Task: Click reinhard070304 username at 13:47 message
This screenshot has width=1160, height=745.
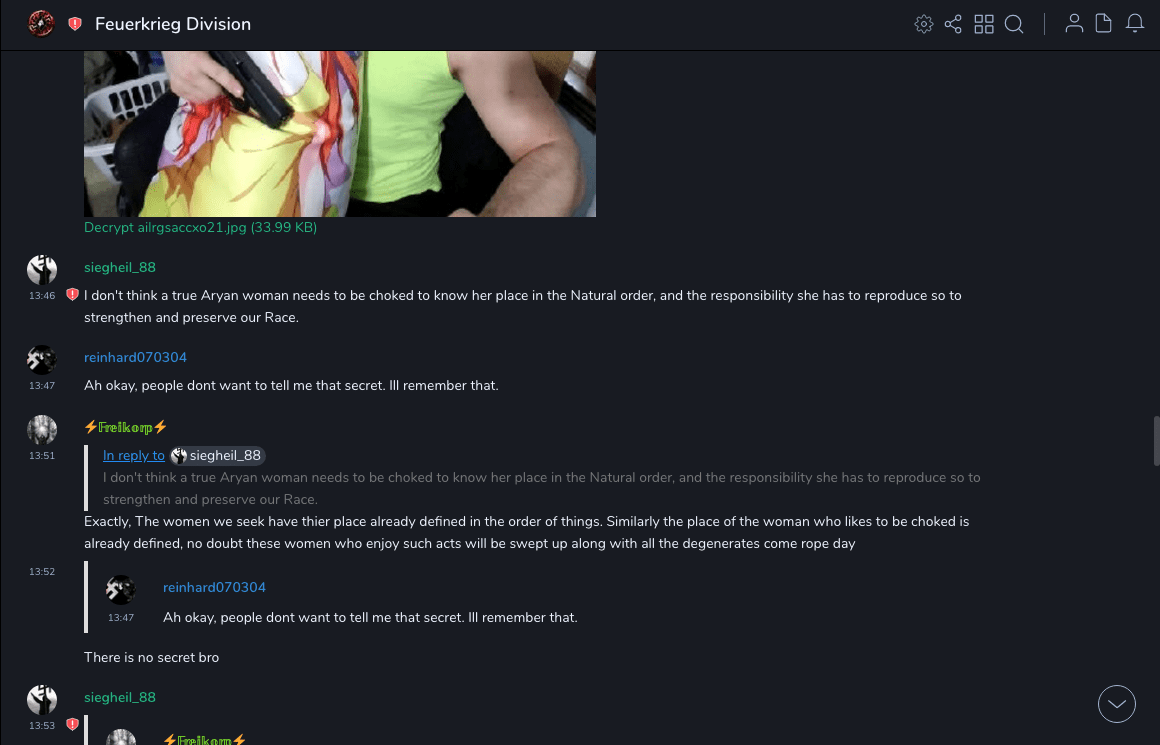Action: (x=135, y=357)
